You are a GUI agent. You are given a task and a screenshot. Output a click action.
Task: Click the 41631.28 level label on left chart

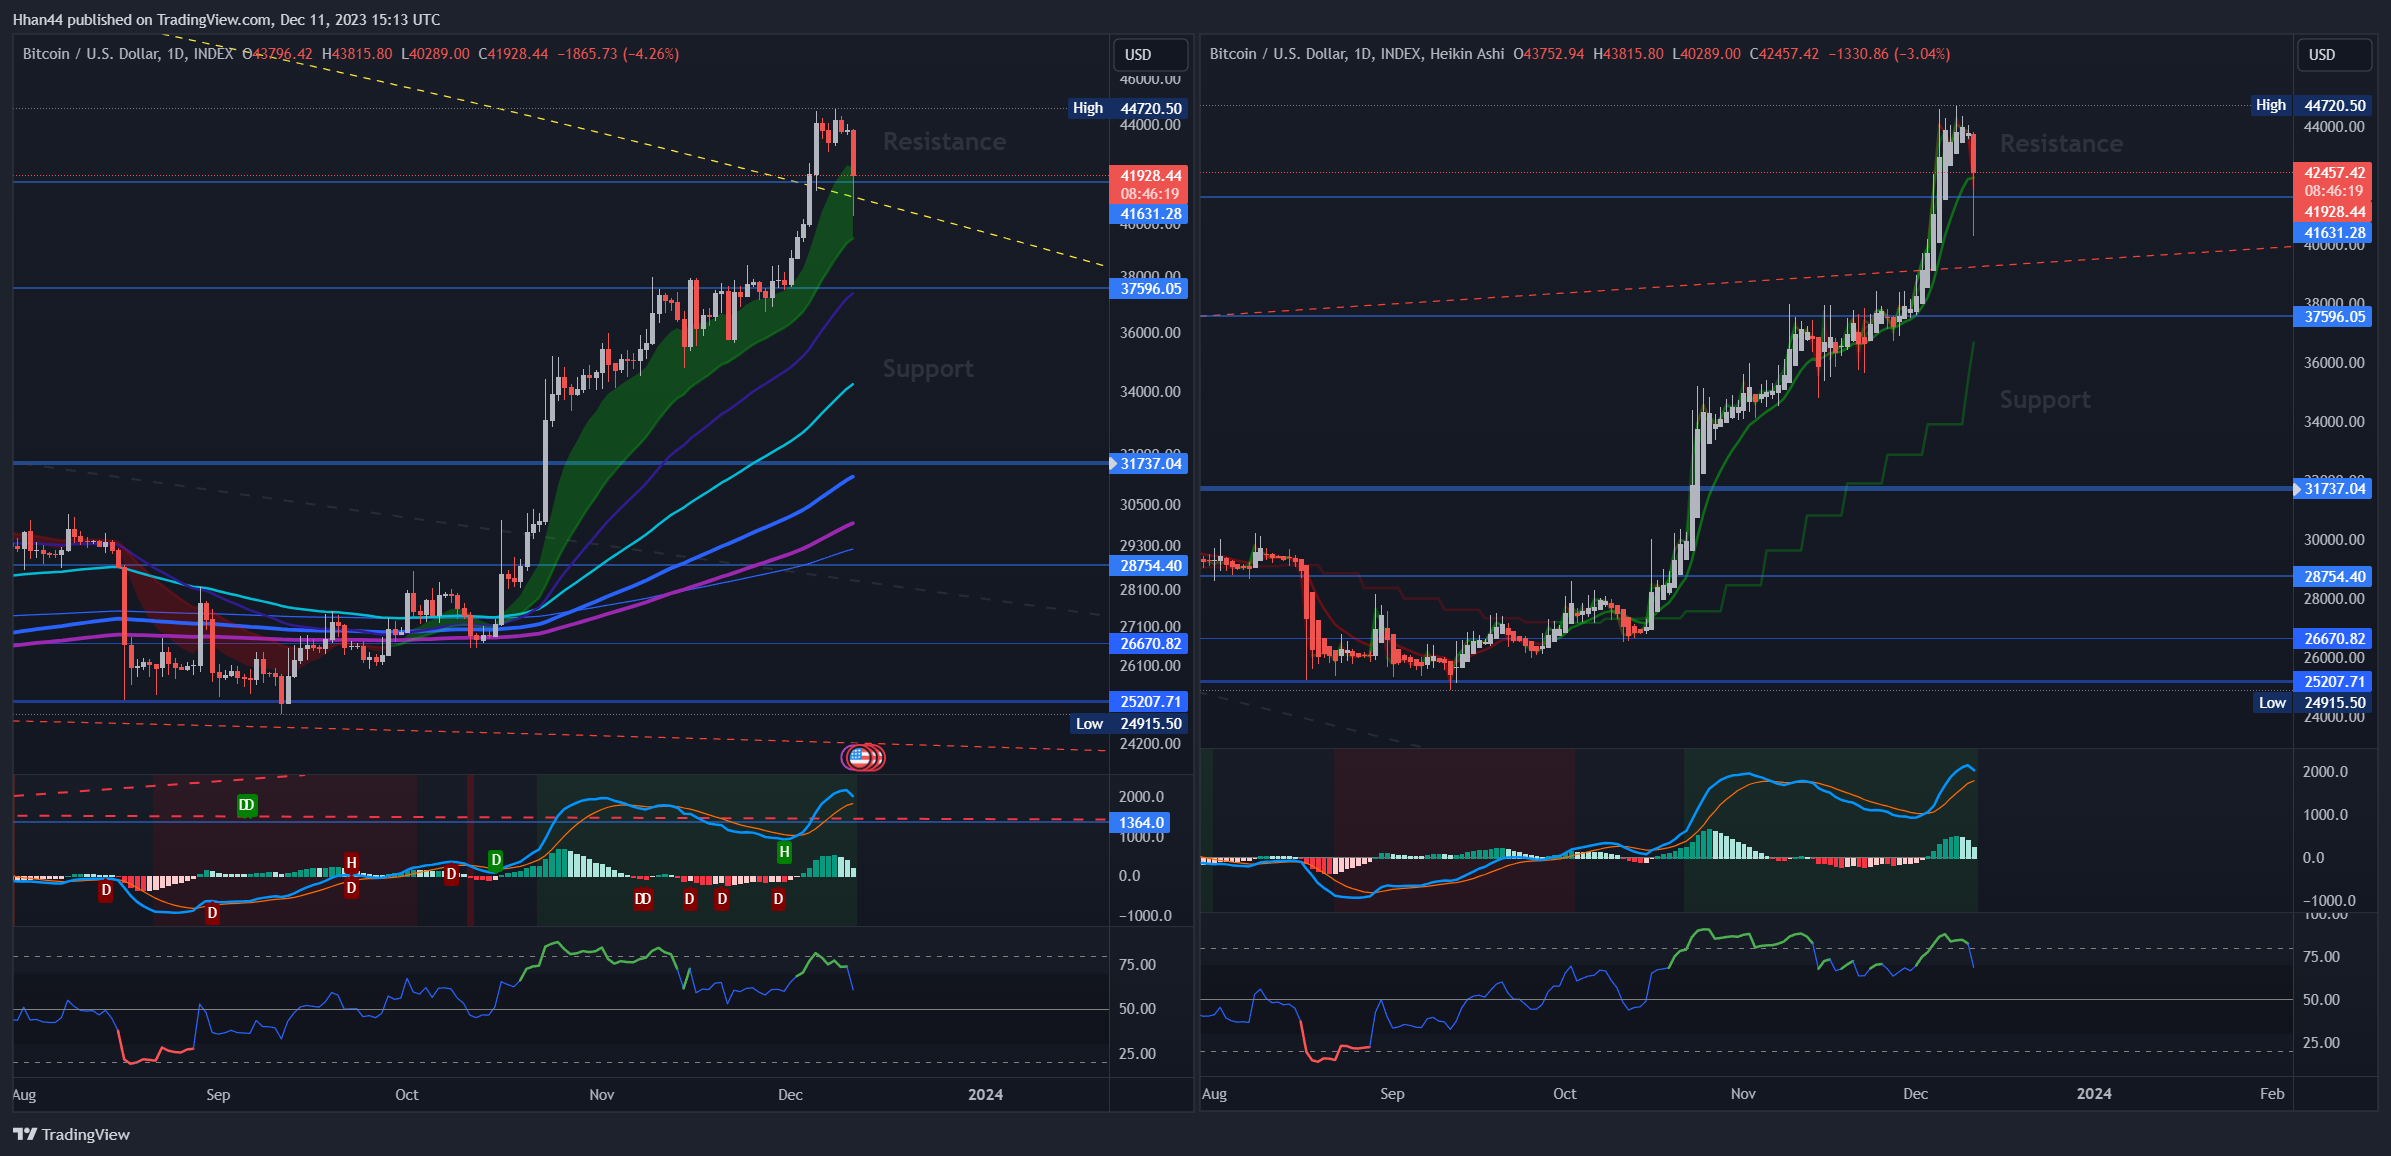1149,214
